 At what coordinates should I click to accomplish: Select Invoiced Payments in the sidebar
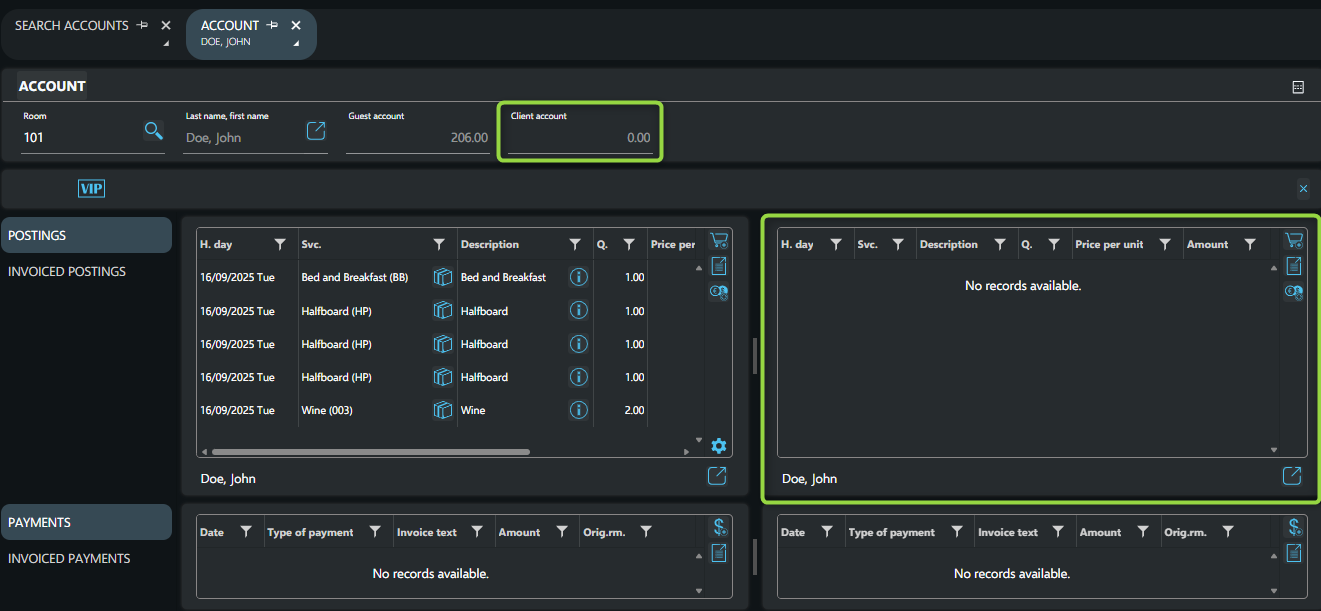[x=69, y=559]
